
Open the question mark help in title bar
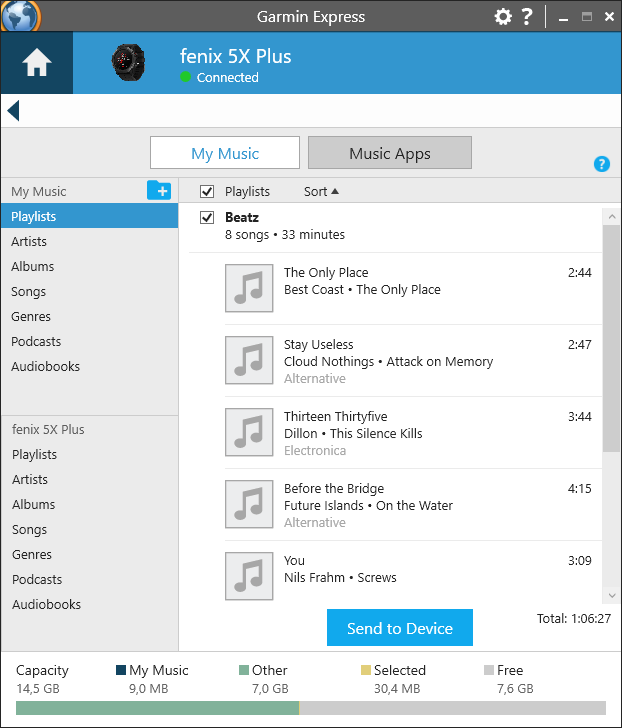(x=527, y=17)
